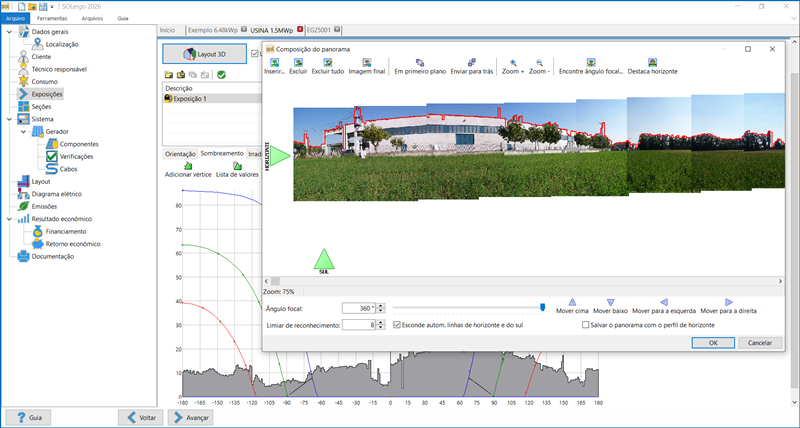800x428 pixels.
Task: Enable Salvar o panorama com perfil checkbox
Action: (x=586, y=325)
